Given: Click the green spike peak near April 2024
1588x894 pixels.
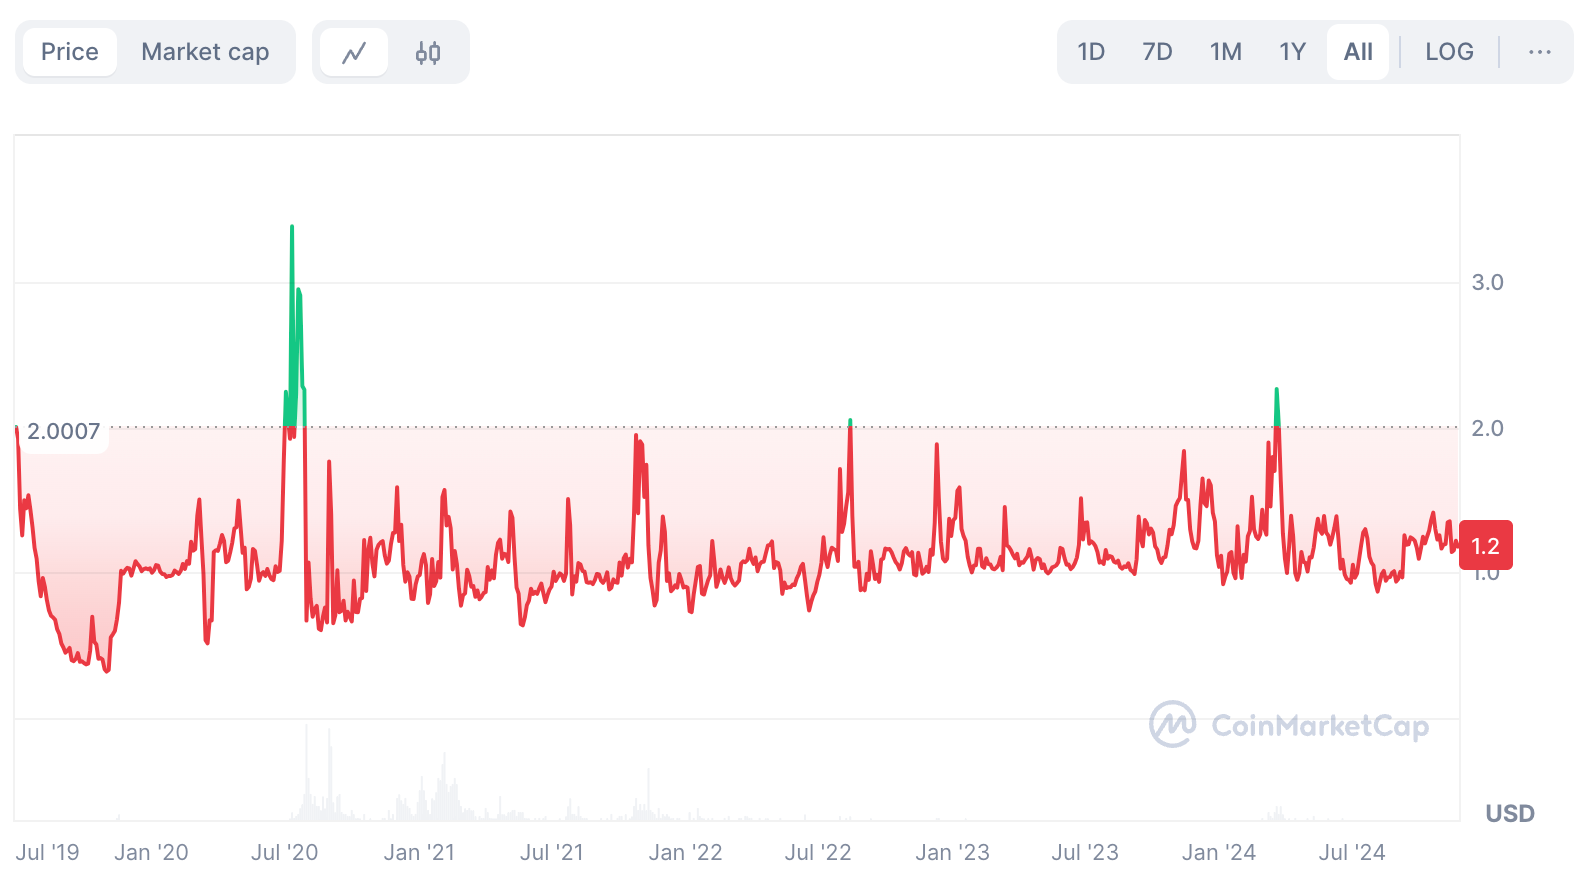Looking at the screenshot, I should (x=1277, y=390).
